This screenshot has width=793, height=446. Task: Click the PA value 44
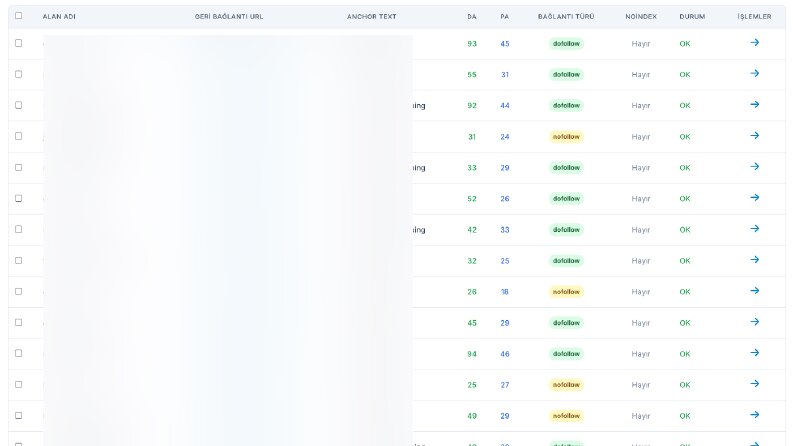(505, 106)
